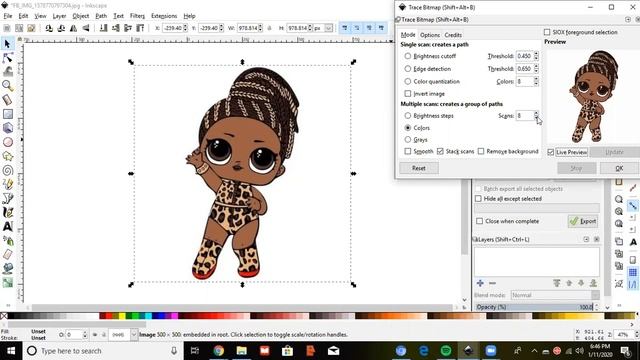Activate the Text tool in toolbox
This screenshot has width=640, height=360.
tap(7, 226)
